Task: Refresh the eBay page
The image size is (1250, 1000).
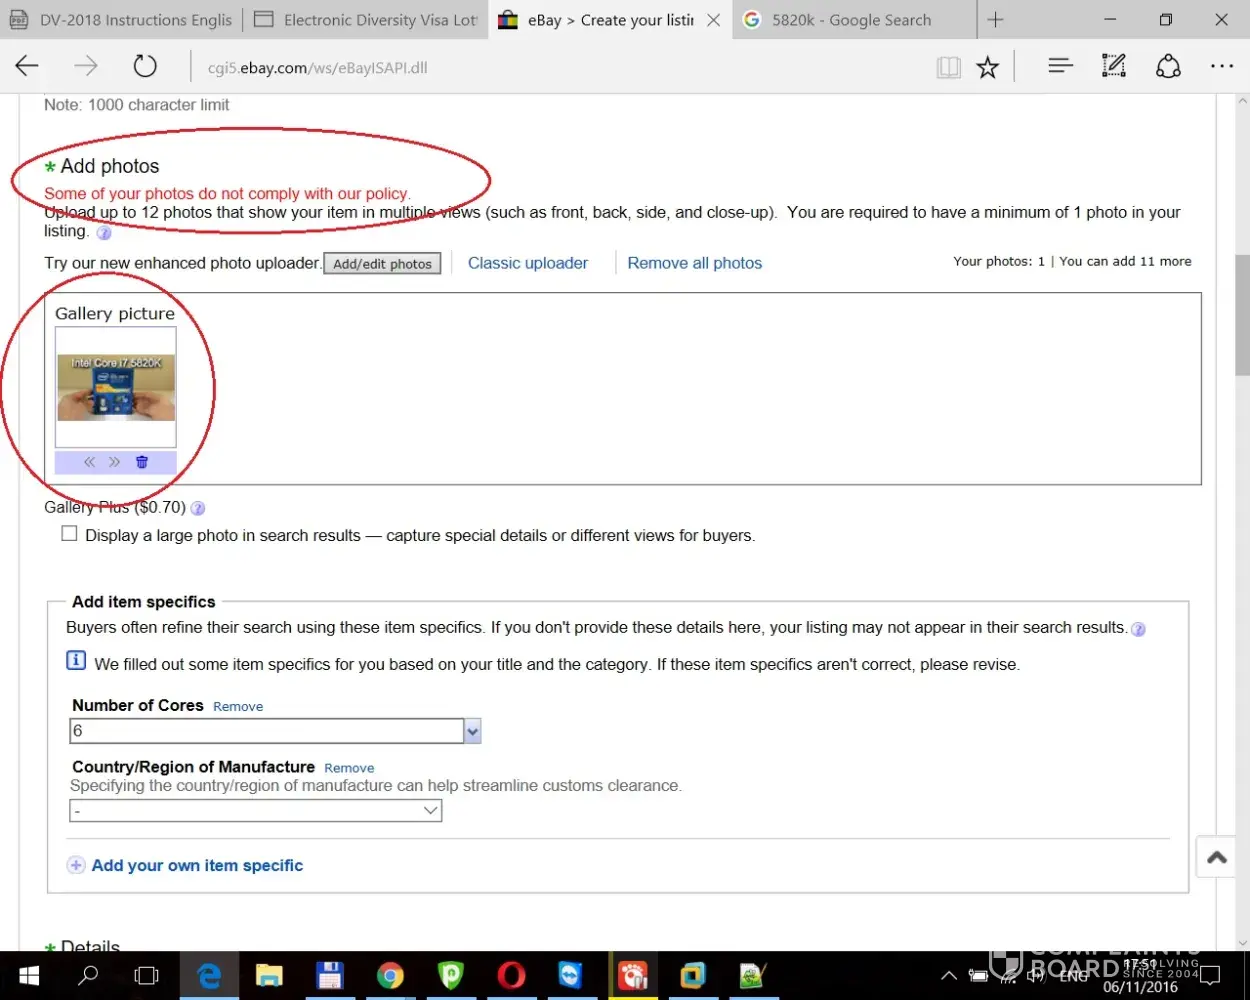Action: (145, 66)
